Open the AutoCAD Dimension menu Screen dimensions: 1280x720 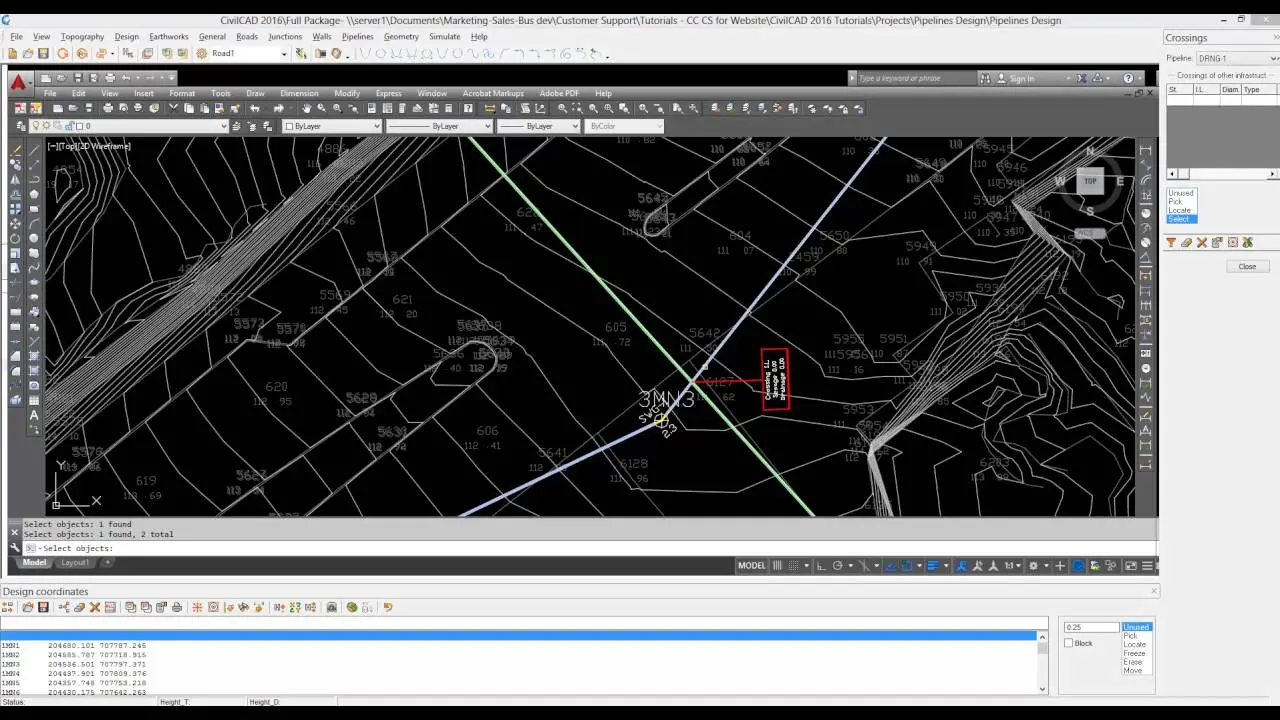coord(299,93)
